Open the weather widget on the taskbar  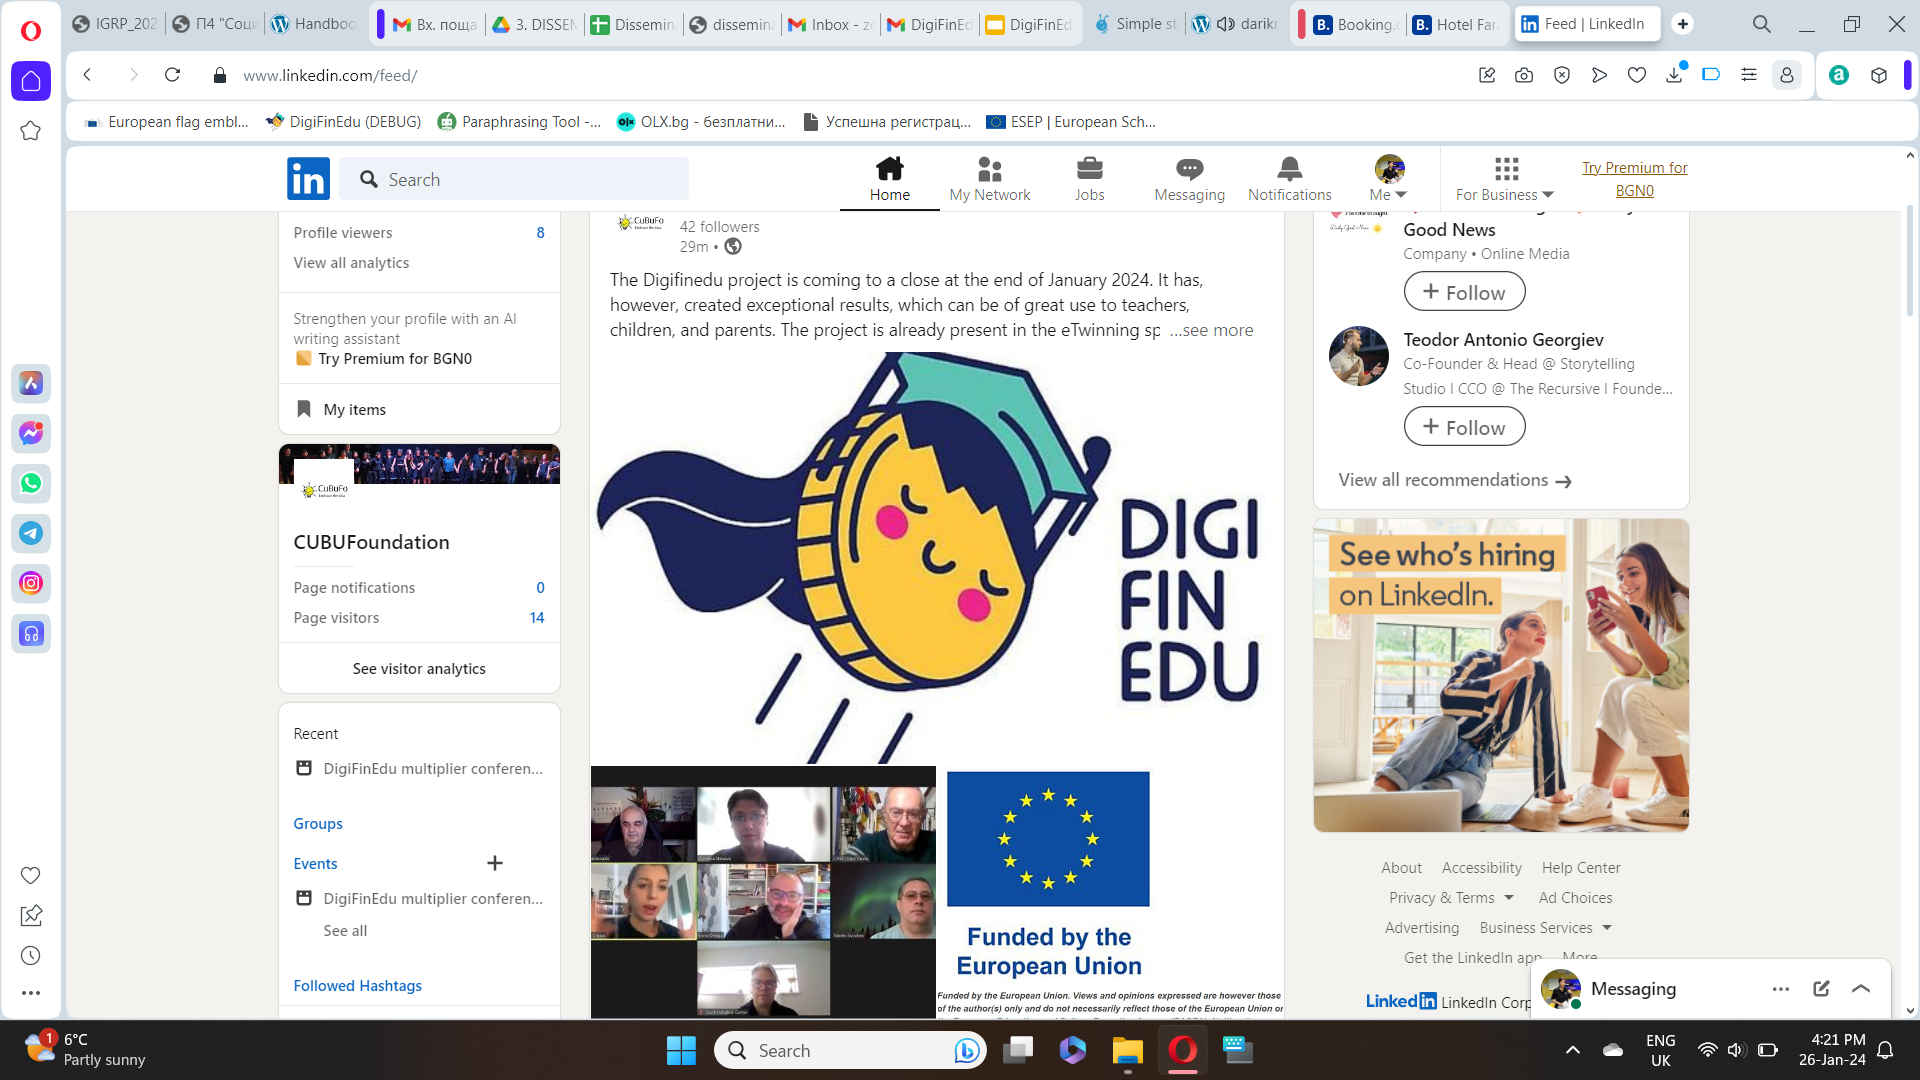85,1050
